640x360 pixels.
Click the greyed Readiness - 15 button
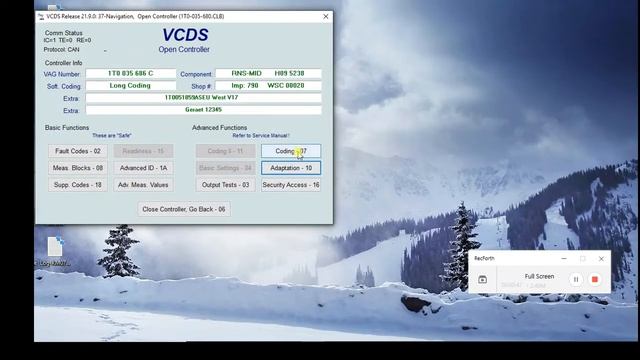click(x=143, y=151)
